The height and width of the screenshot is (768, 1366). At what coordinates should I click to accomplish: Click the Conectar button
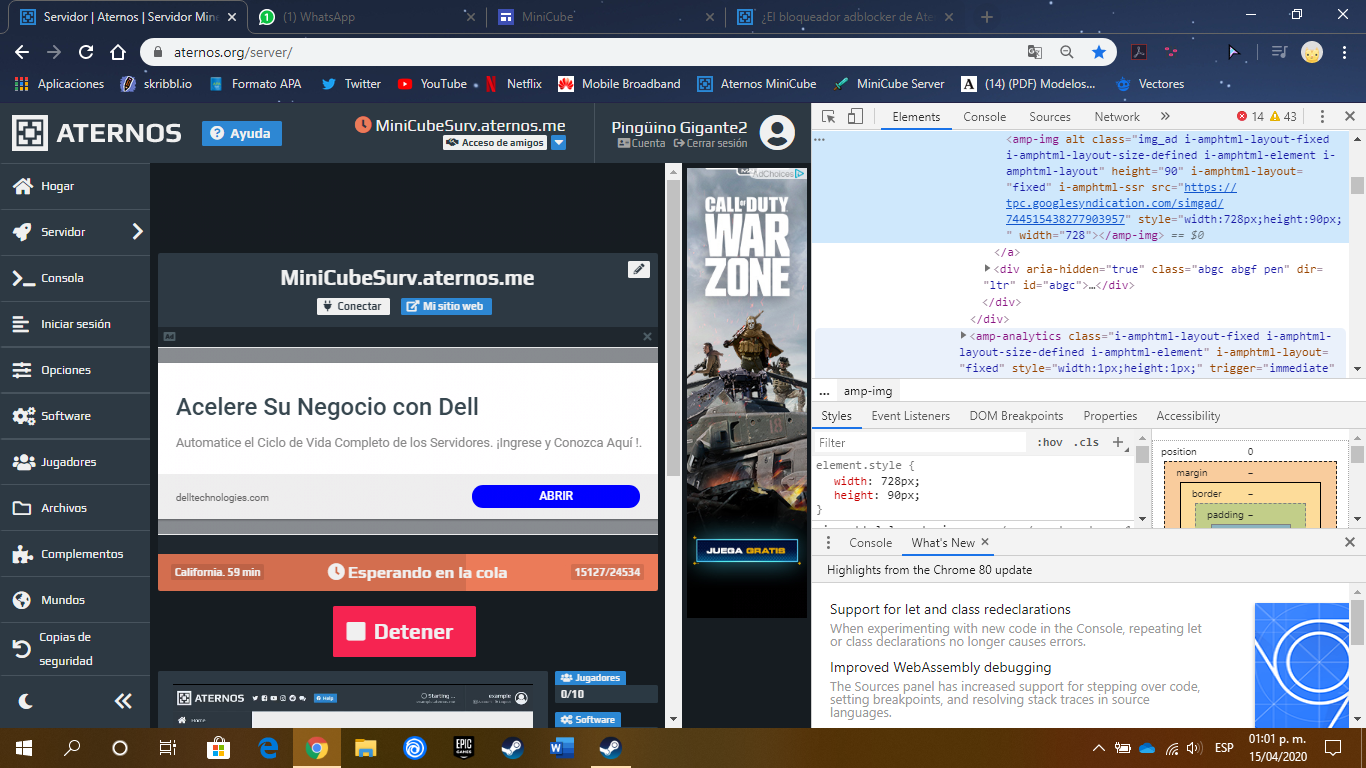(353, 306)
